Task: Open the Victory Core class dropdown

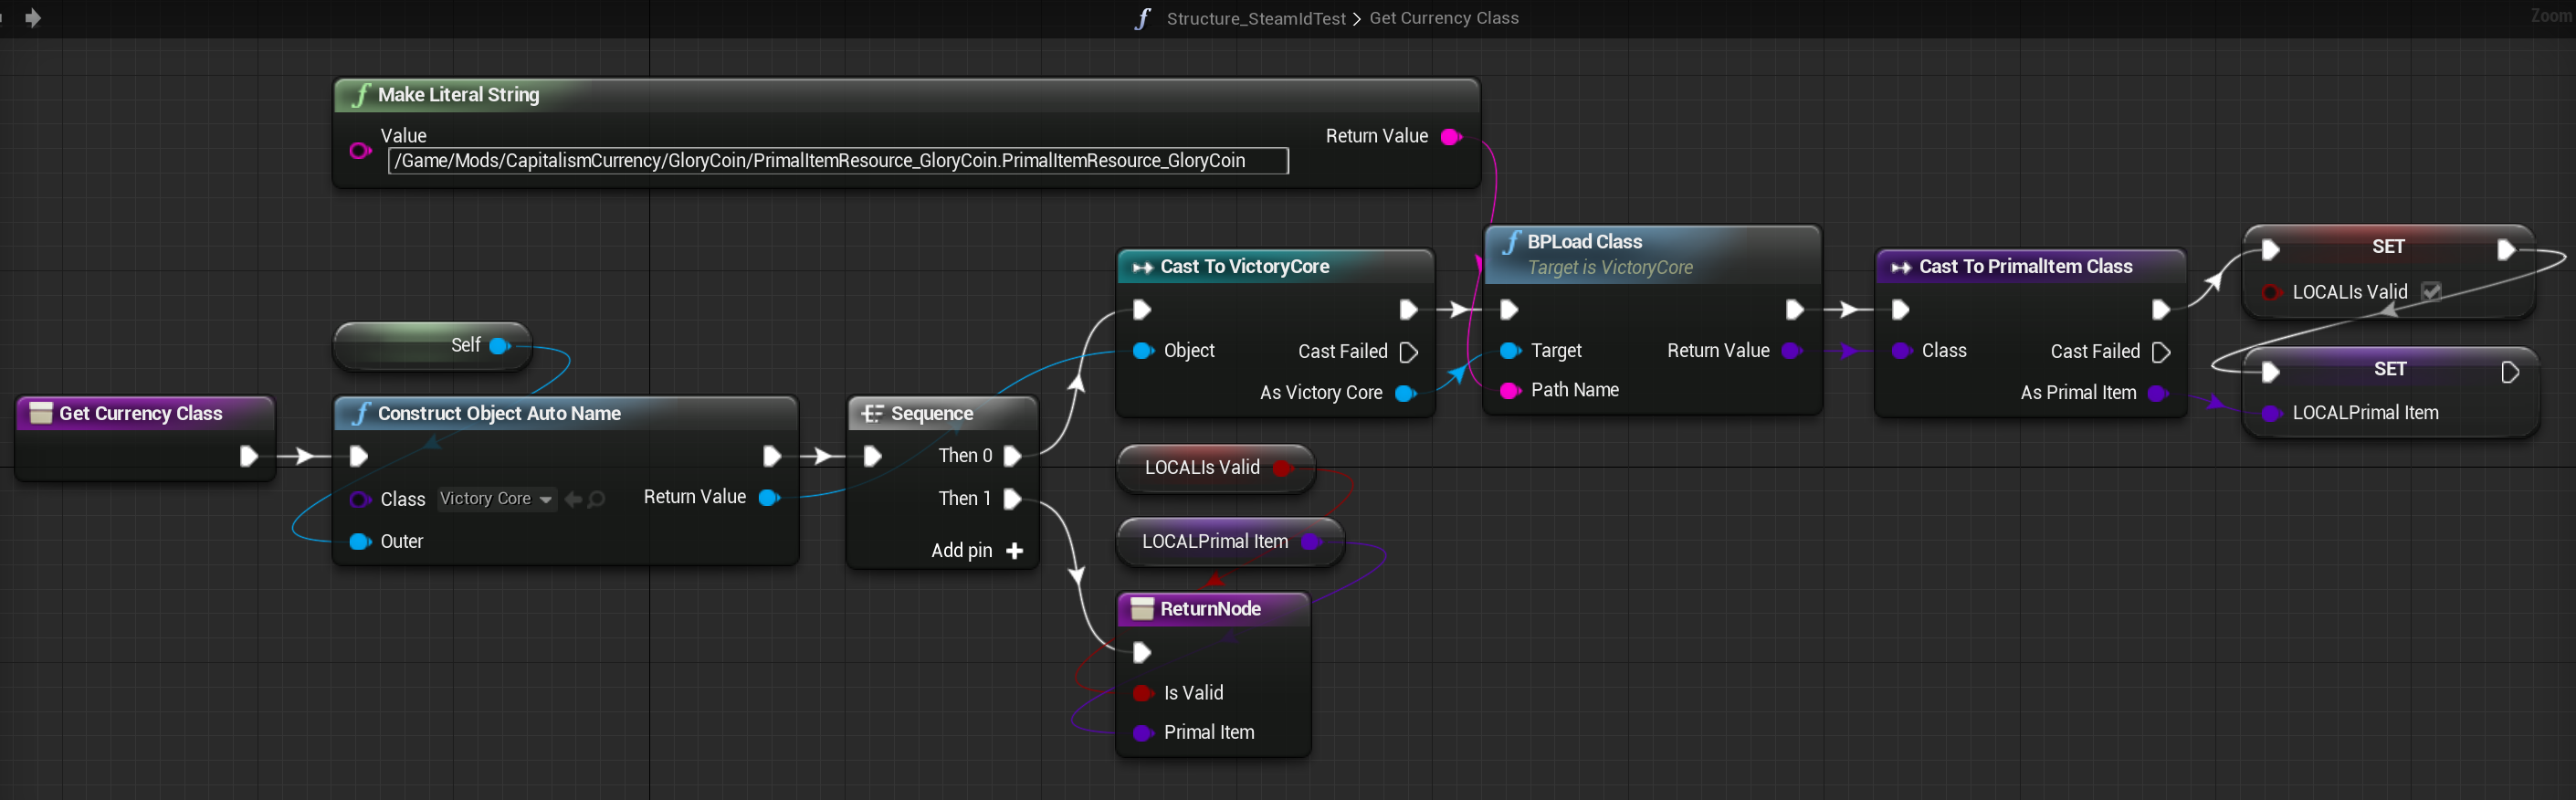Action: pos(497,499)
